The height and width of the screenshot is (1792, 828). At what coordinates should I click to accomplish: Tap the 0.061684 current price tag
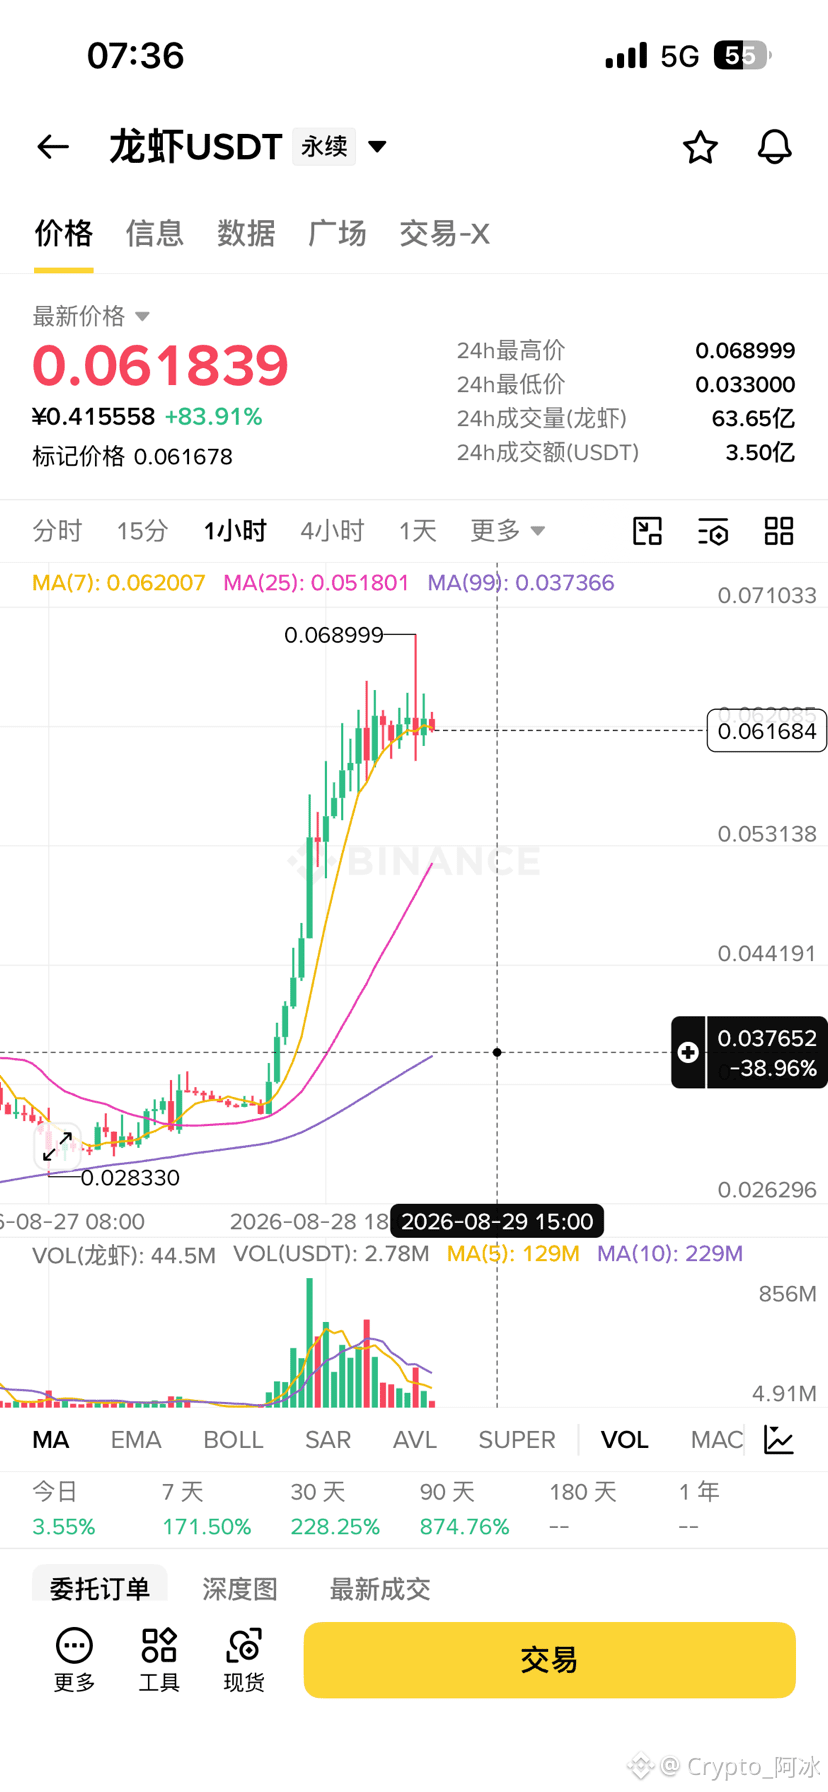(766, 731)
